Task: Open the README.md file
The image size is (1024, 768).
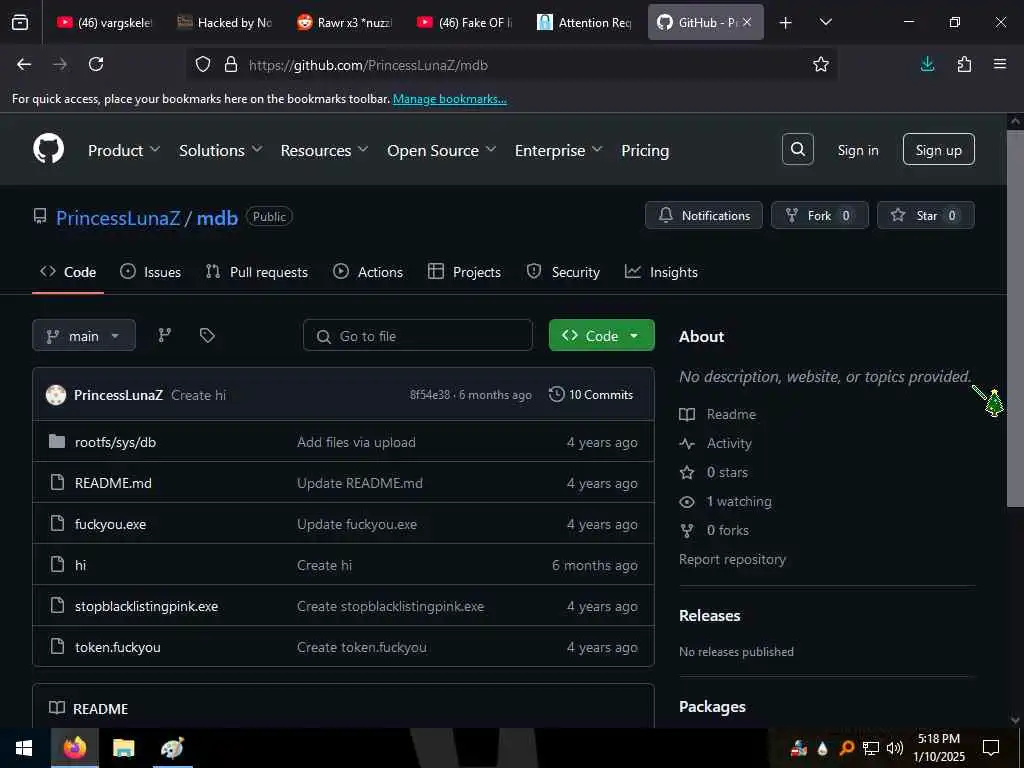Action: (113, 483)
